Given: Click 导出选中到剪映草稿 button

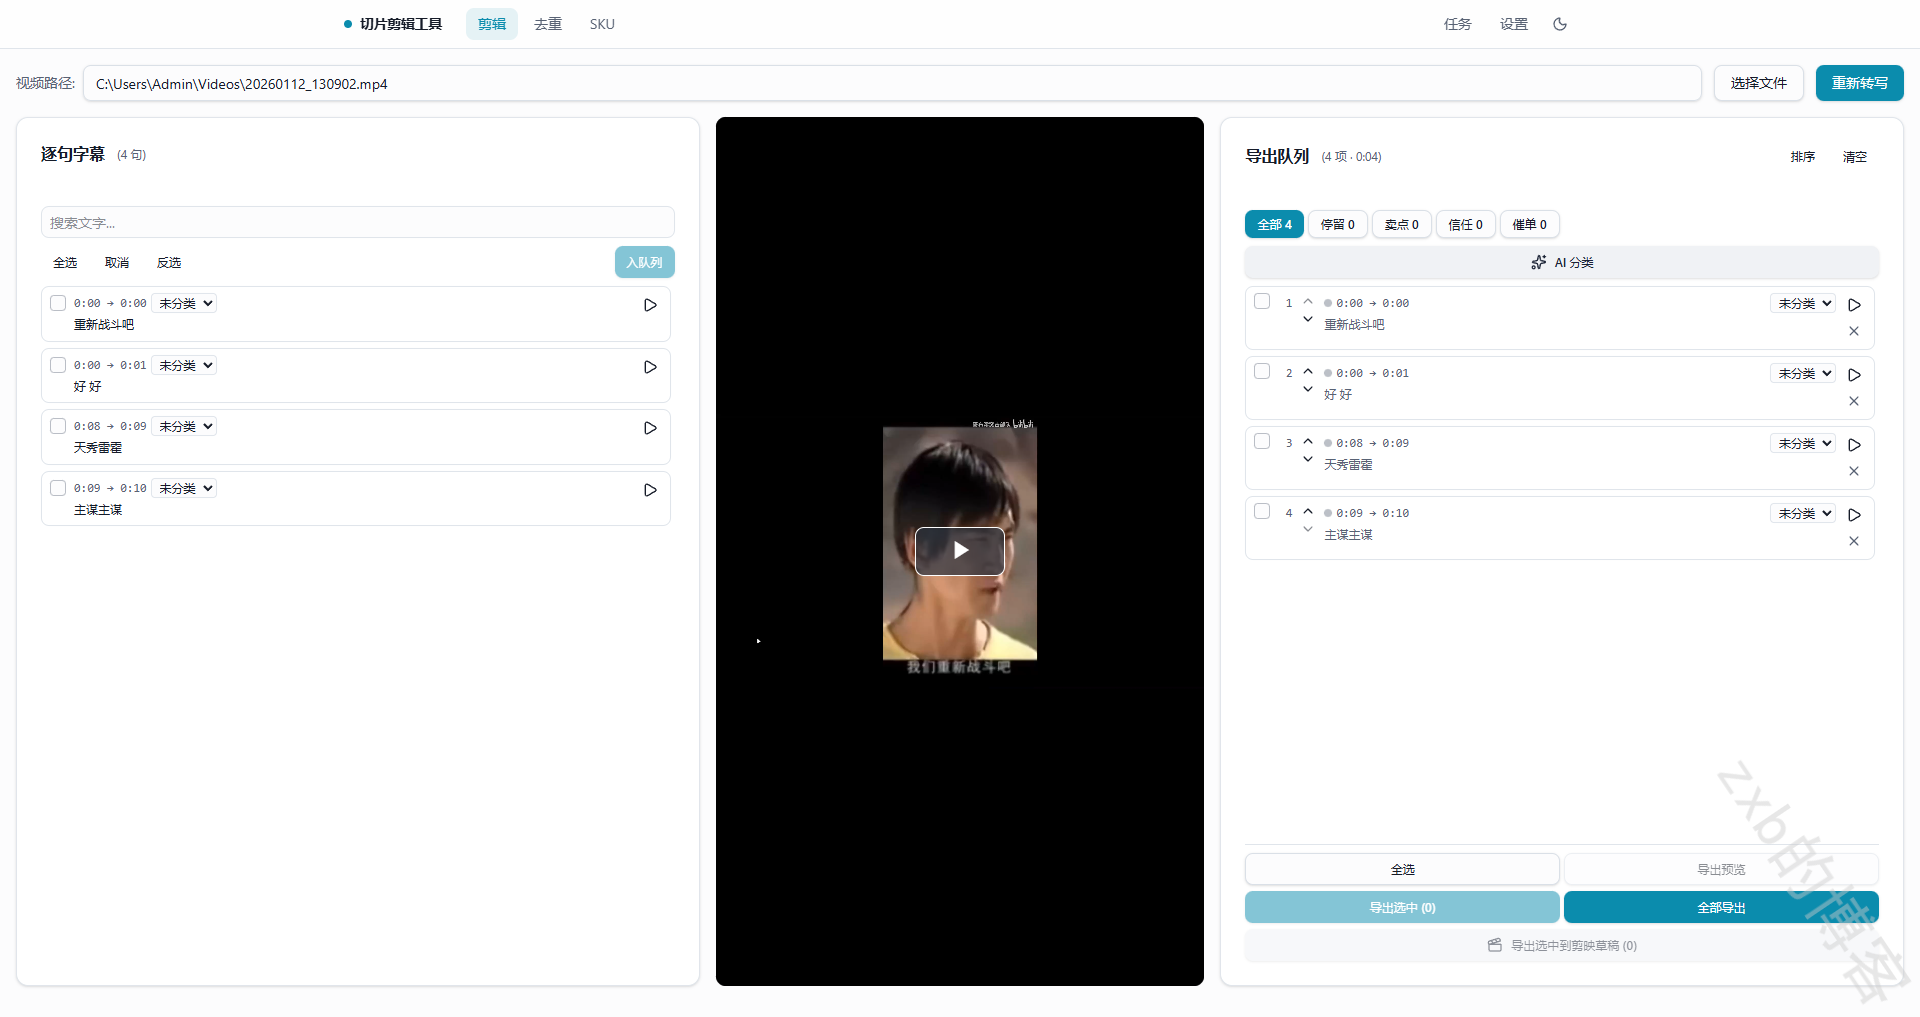Looking at the screenshot, I should 1562,945.
